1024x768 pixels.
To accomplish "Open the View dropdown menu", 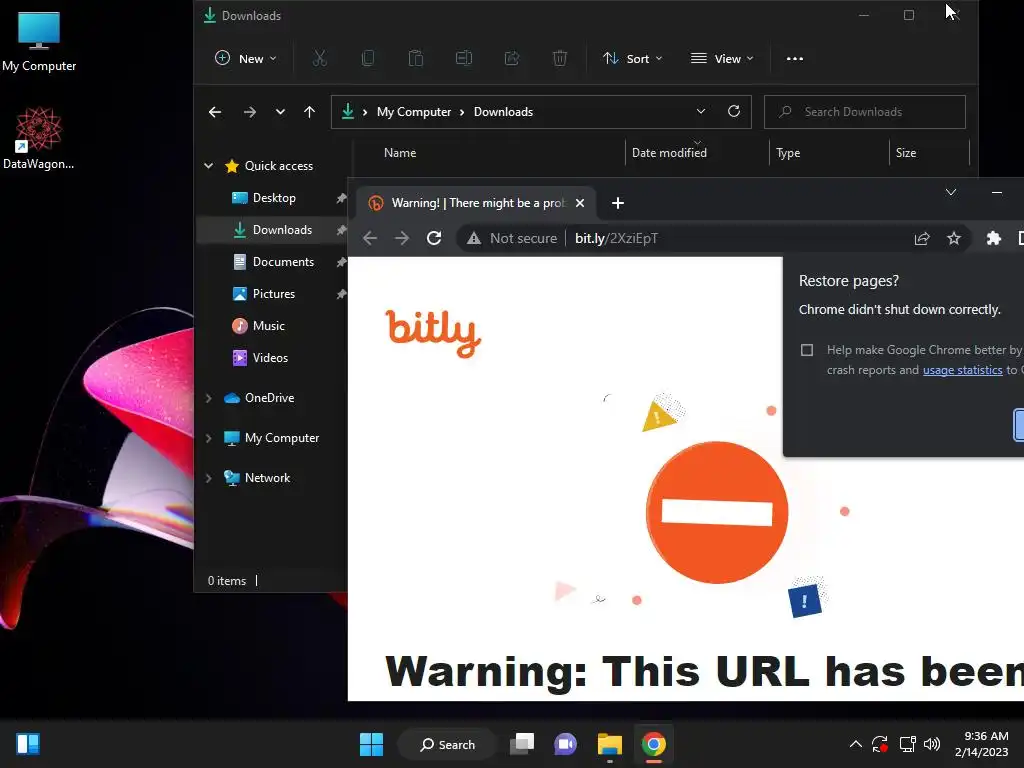I will tap(722, 59).
